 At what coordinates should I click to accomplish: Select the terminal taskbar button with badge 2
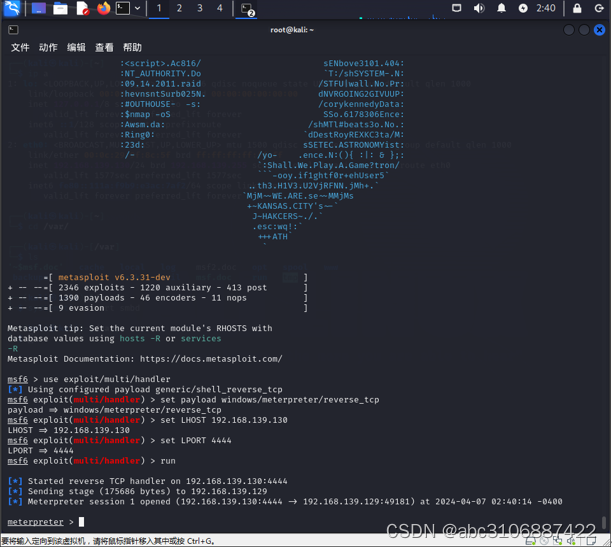pyautogui.click(x=247, y=9)
